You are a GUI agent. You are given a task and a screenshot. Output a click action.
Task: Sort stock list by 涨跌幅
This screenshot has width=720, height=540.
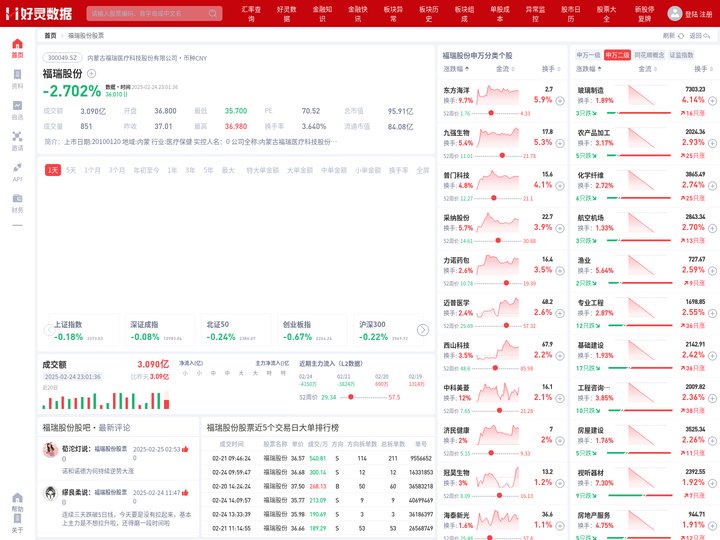456,69
